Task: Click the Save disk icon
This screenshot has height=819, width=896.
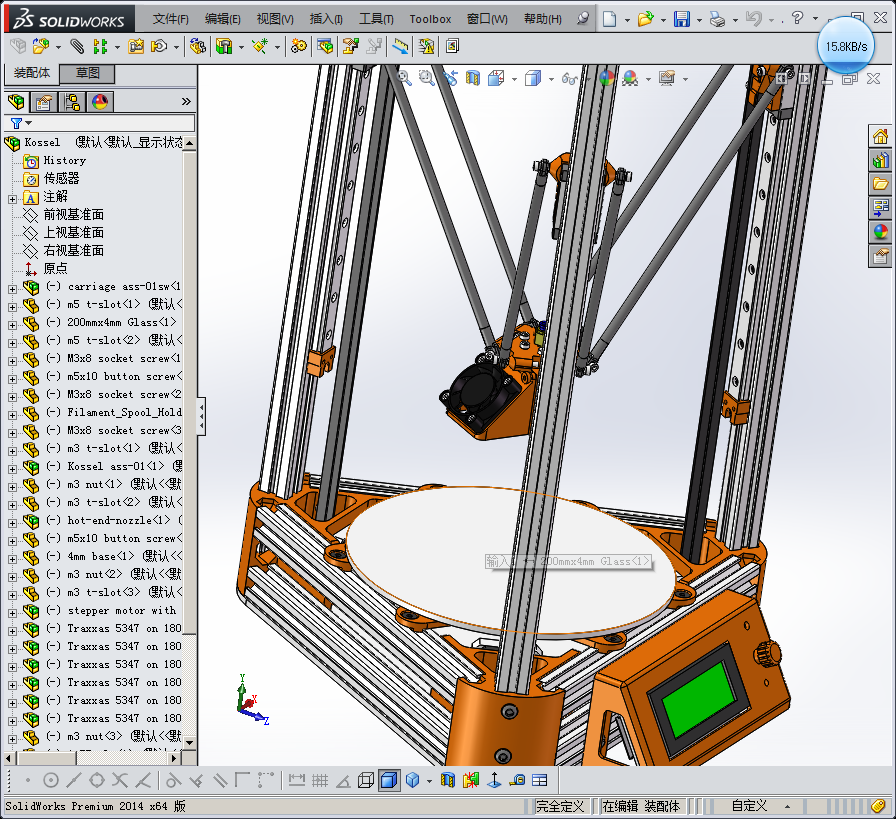Action: click(x=681, y=19)
